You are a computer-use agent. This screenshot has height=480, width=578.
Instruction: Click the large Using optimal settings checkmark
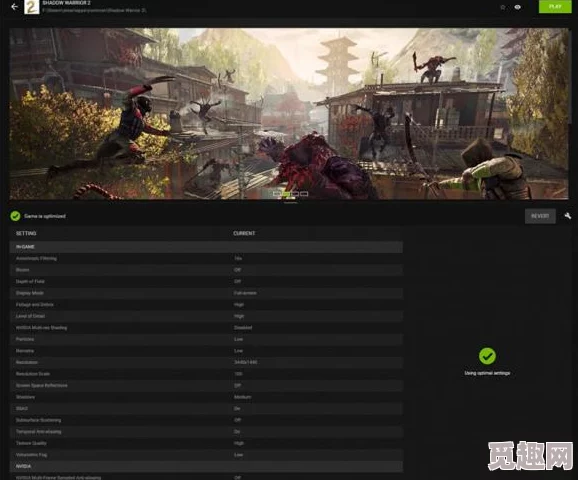pyautogui.click(x=487, y=356)
